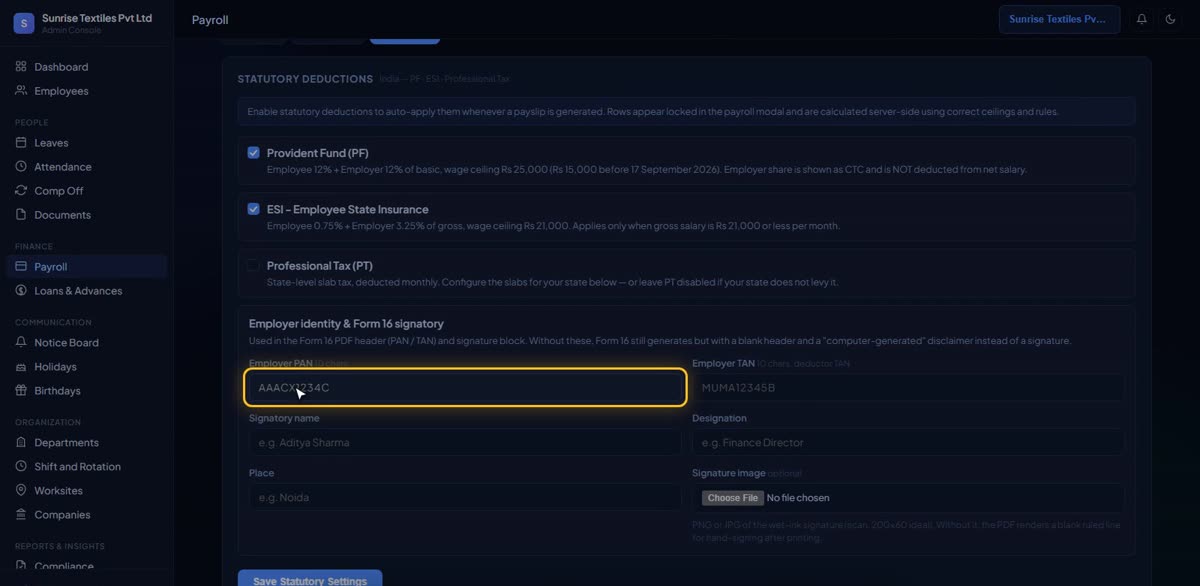Screen dimensions: 1200x586
Task: Open the Dashboard sidebar icon
Action: click(21, 67)
